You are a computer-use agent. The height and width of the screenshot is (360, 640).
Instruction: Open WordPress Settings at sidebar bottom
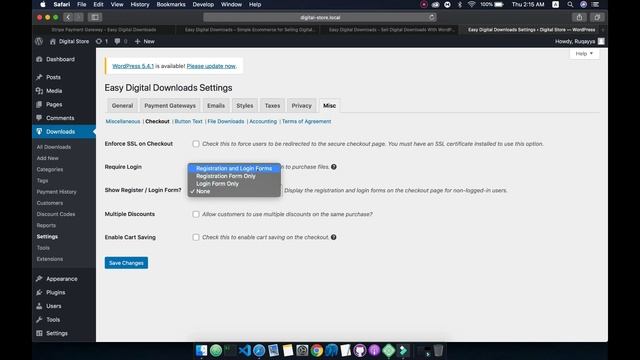coord(57,333)
